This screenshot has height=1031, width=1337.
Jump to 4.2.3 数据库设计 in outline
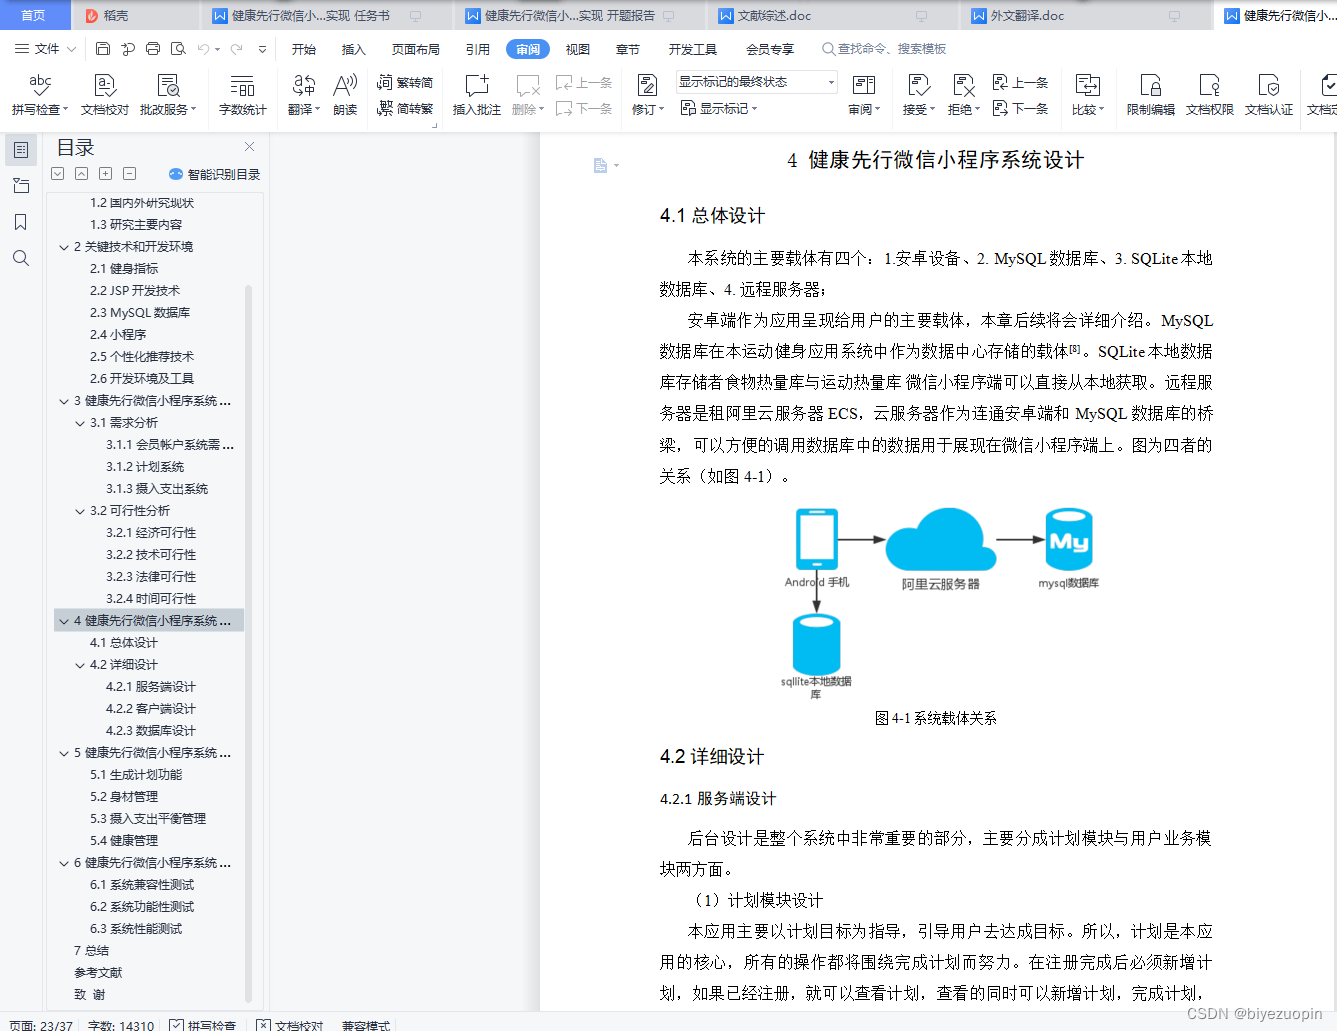point(151,731)
